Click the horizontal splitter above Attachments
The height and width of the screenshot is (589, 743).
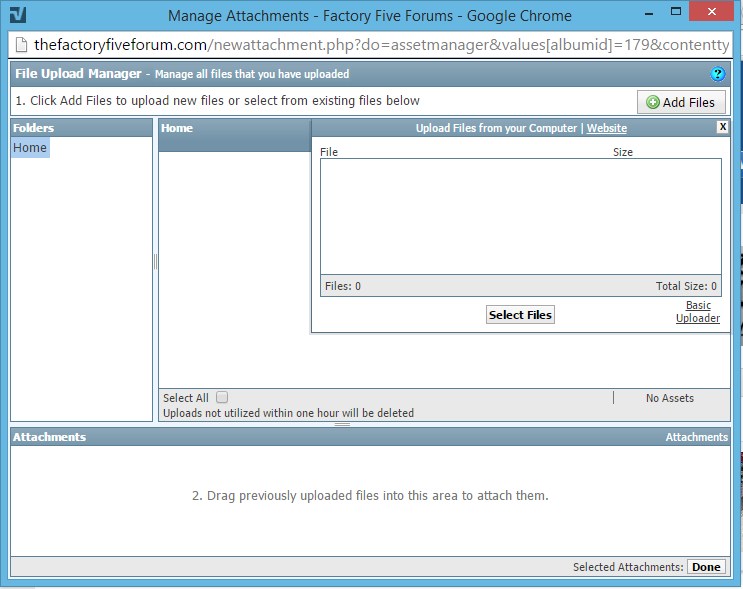pos(342,425)
